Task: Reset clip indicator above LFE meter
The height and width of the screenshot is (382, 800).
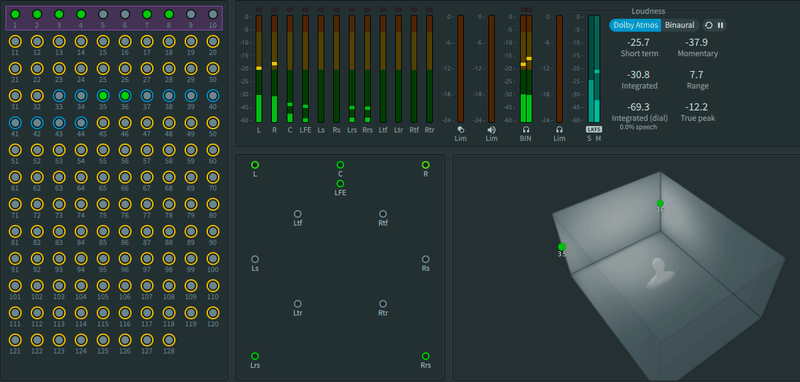Action: tap(305, 10)
